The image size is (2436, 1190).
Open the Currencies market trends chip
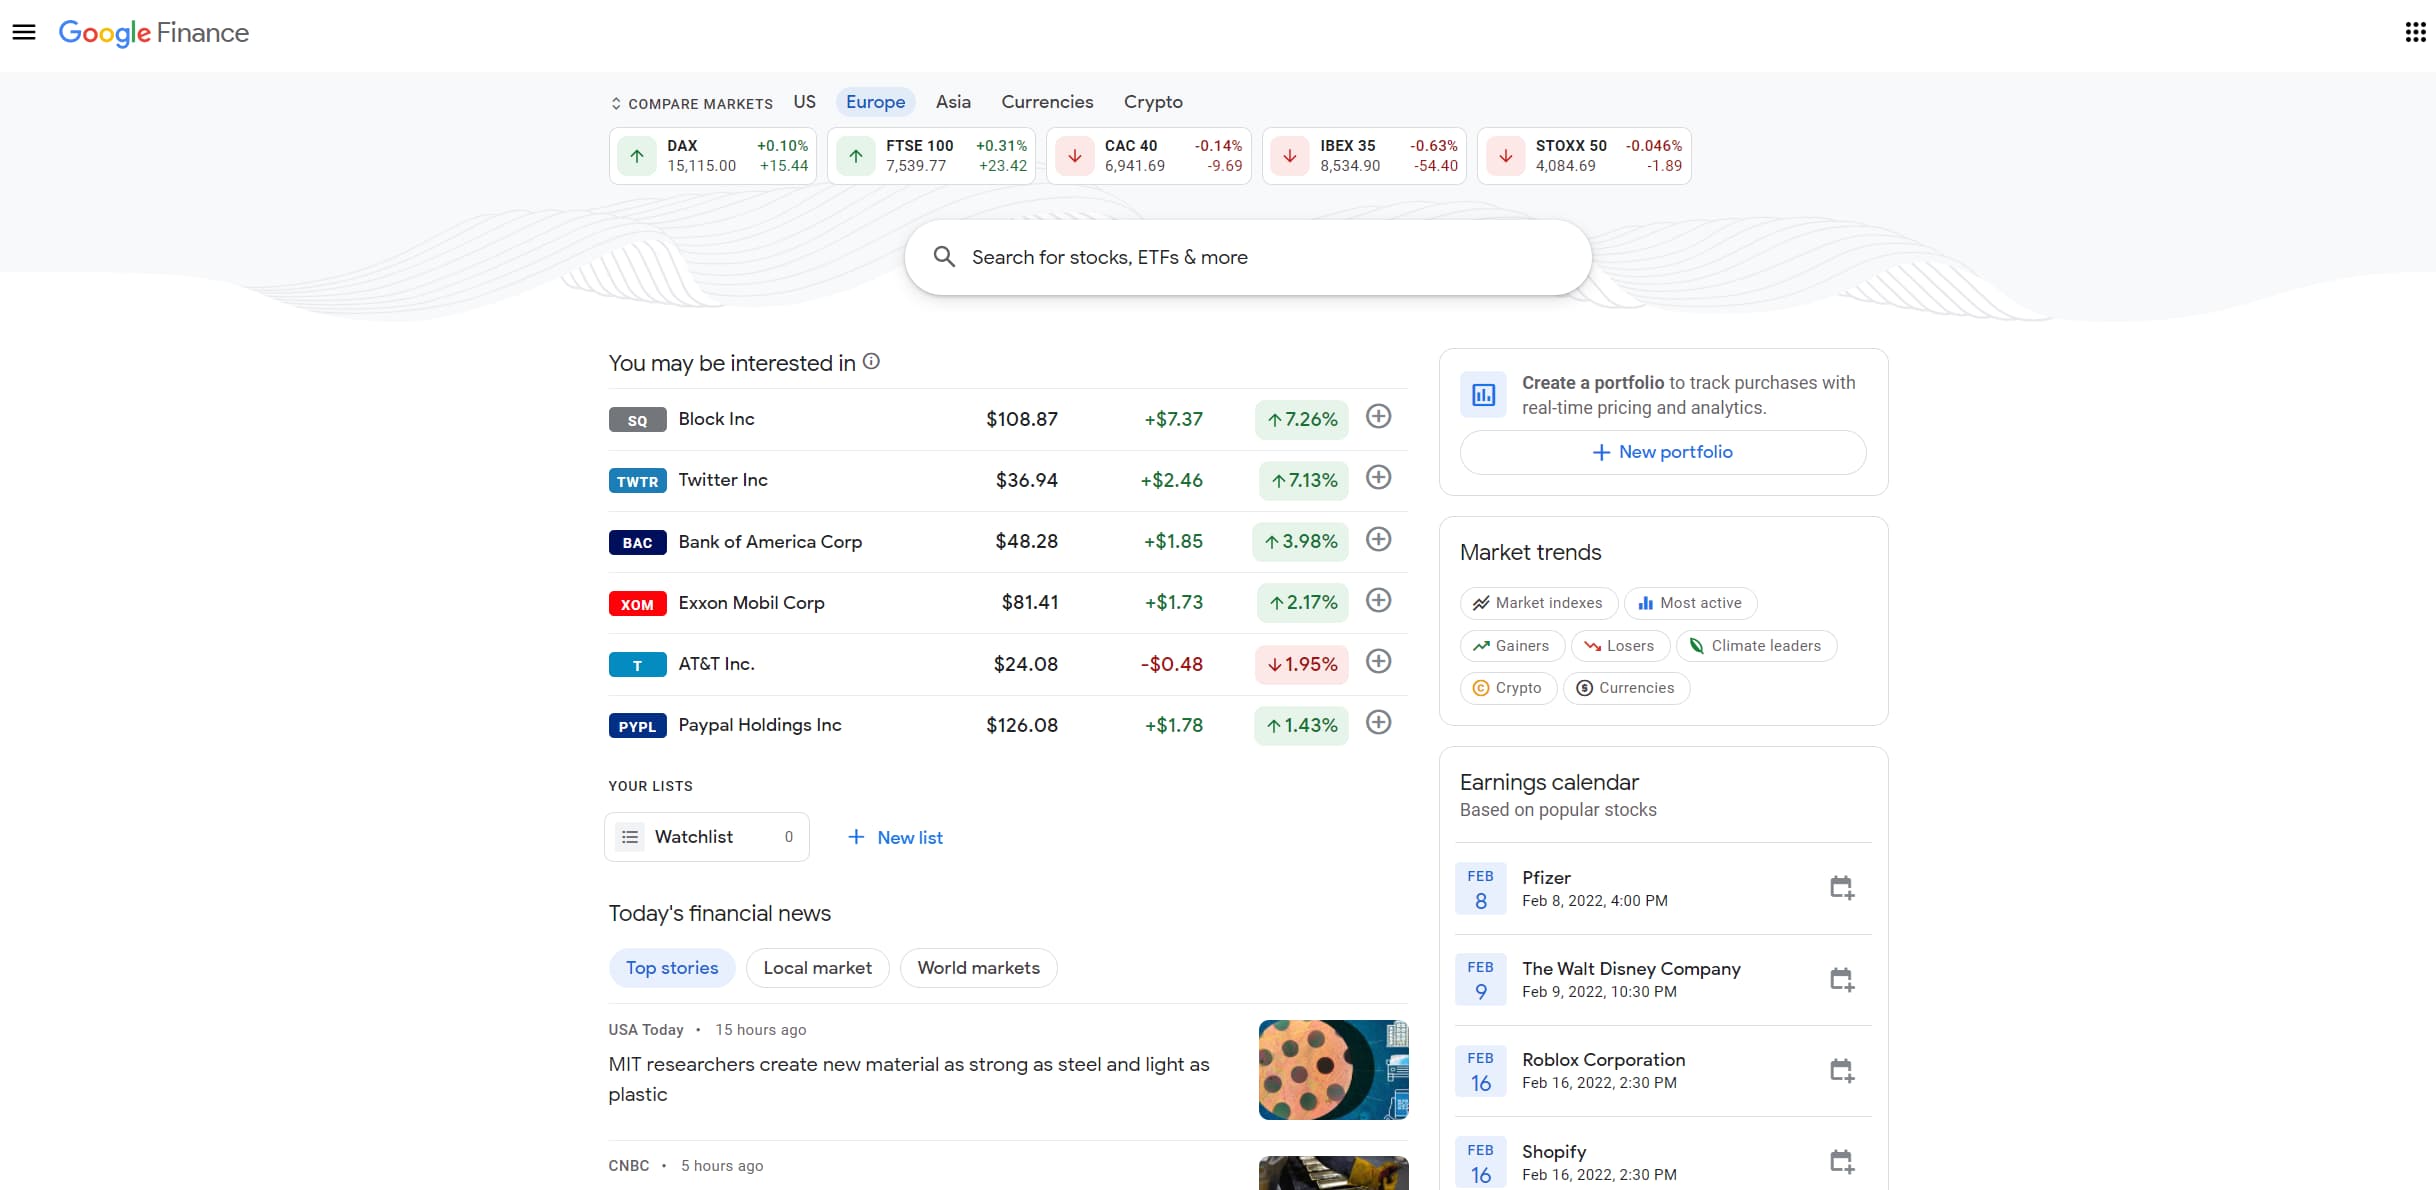1626,688
